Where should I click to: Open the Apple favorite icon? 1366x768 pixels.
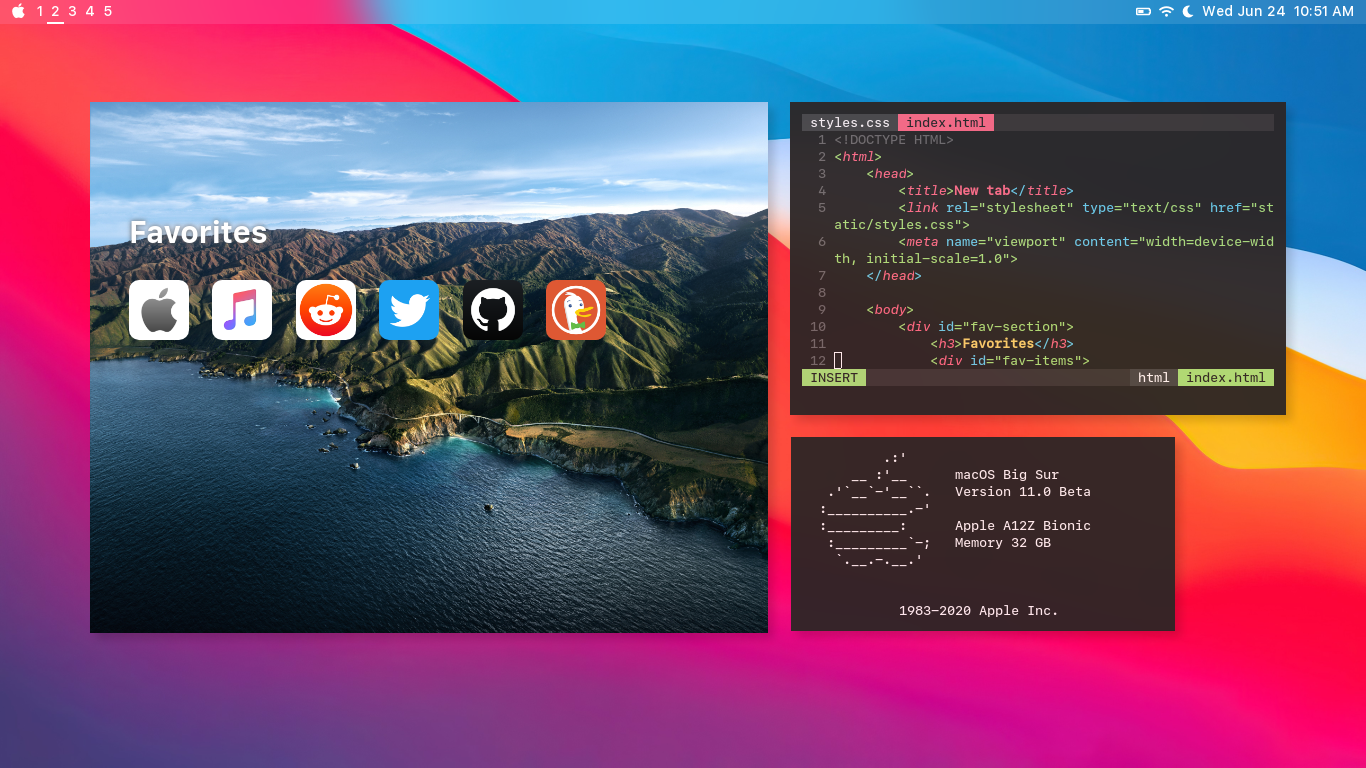(159, 310)
